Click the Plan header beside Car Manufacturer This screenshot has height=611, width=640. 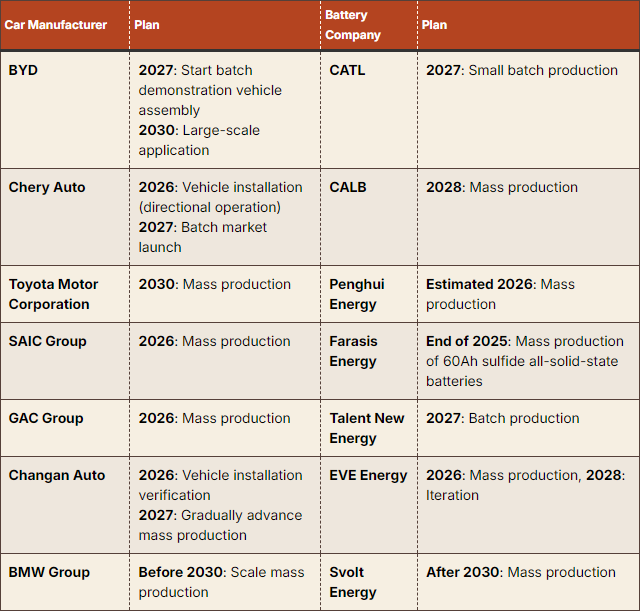[x=147, y=25]
